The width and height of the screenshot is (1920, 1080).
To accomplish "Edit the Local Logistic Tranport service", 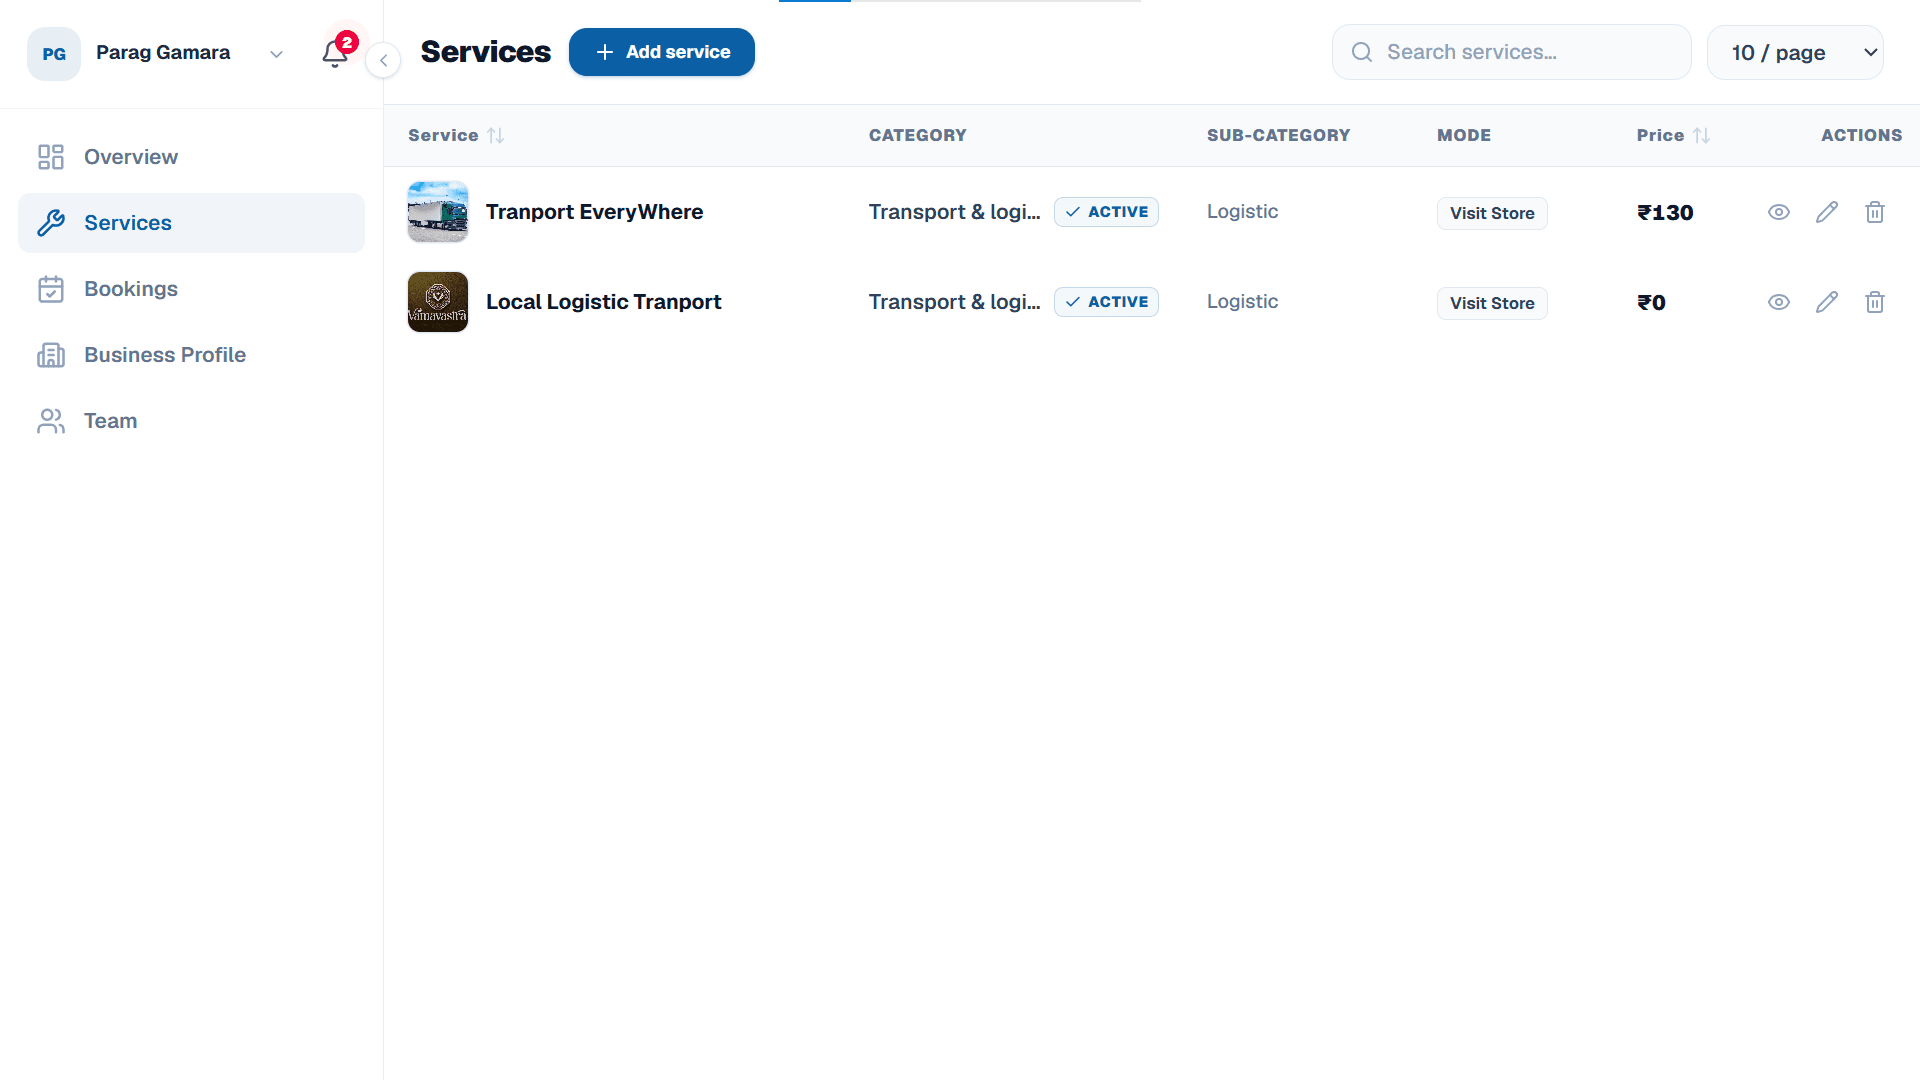I will pos(1826,302).
